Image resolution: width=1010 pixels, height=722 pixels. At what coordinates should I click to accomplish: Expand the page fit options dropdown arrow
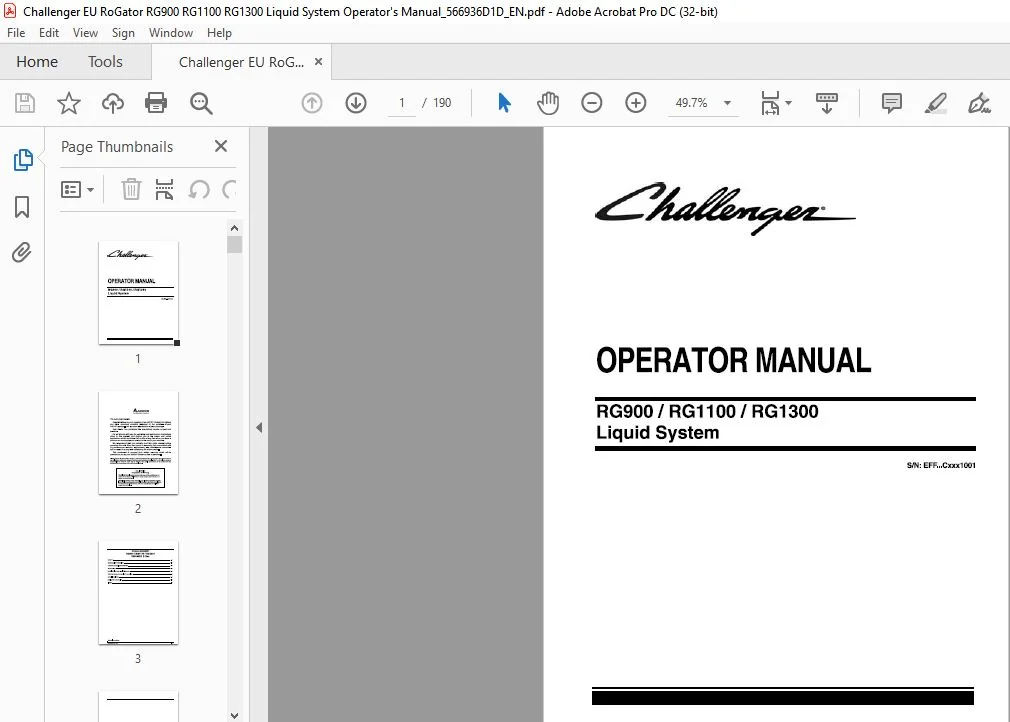click(x=788, y=103)
